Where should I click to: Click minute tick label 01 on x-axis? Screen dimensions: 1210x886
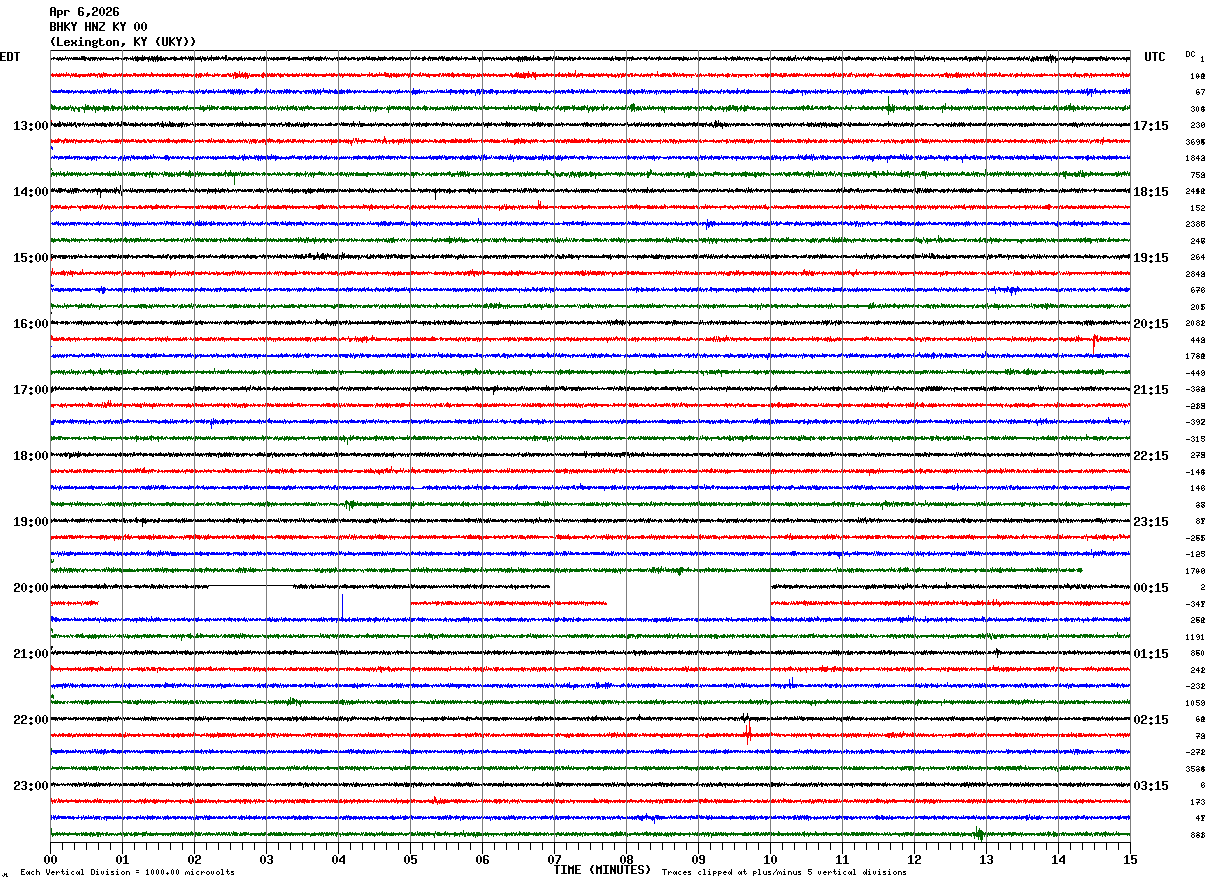122,859
